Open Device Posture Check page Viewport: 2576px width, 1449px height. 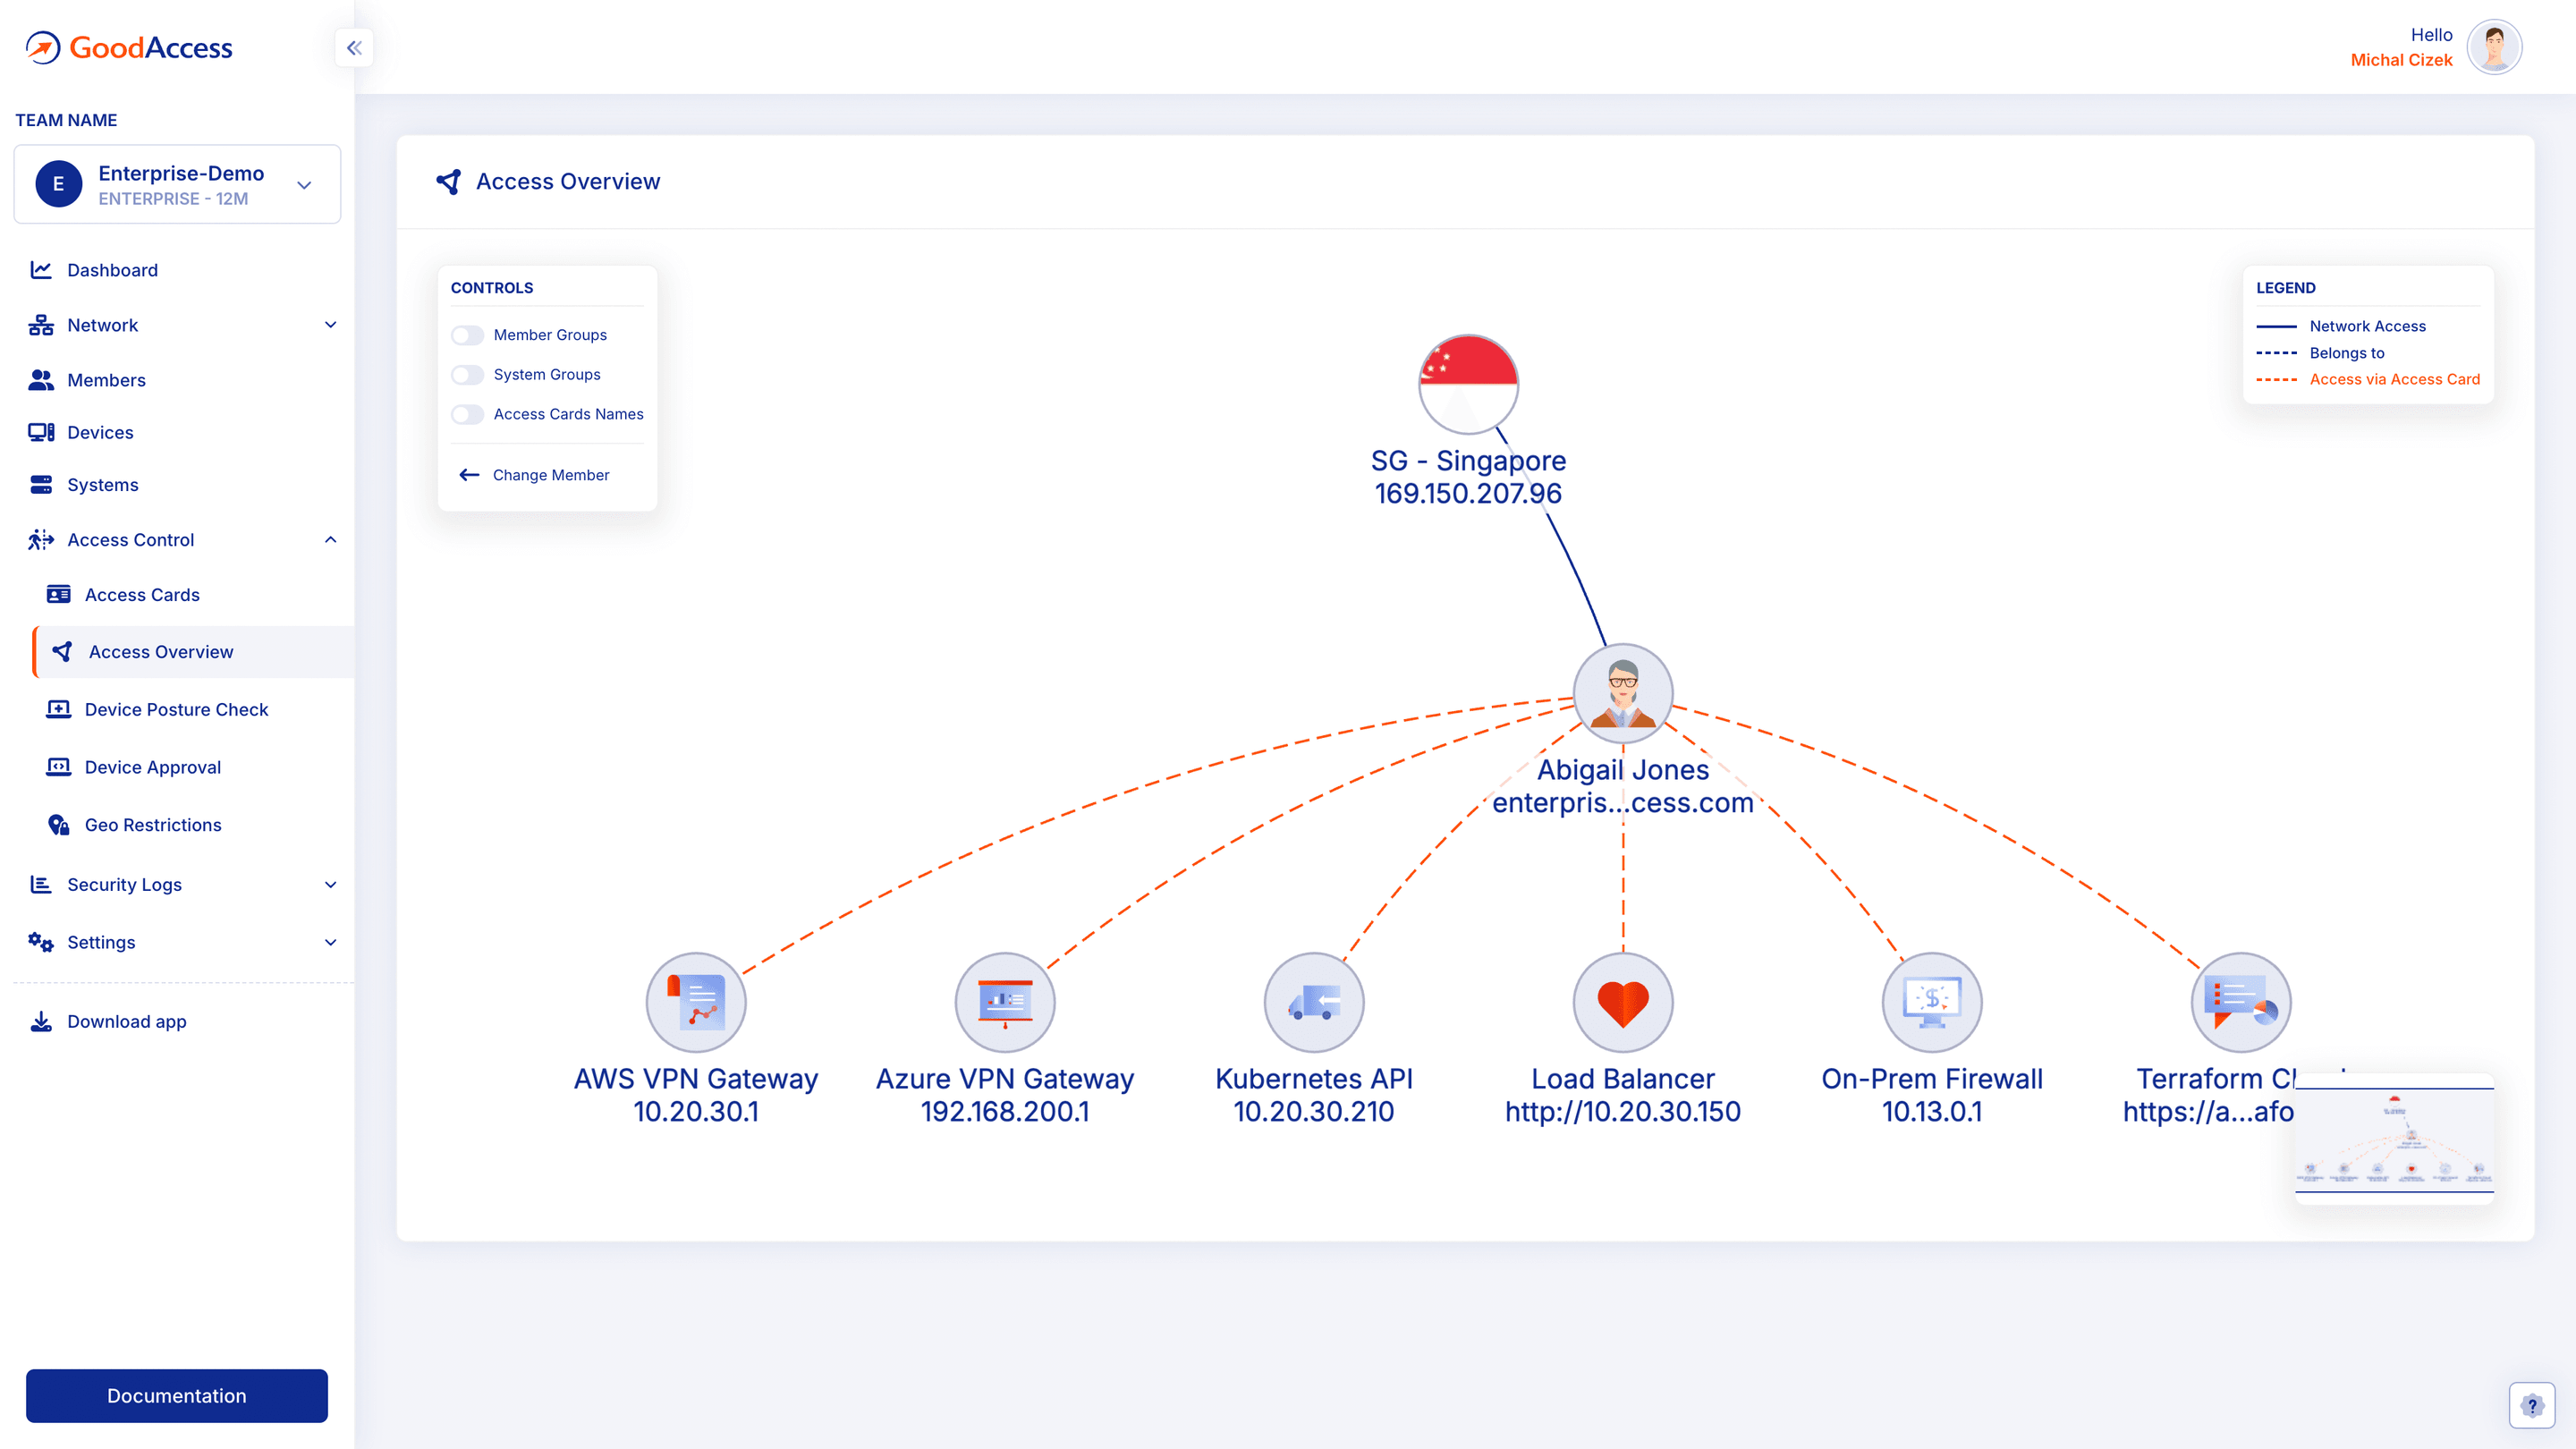pyautogui.click(x=176, y=709)
